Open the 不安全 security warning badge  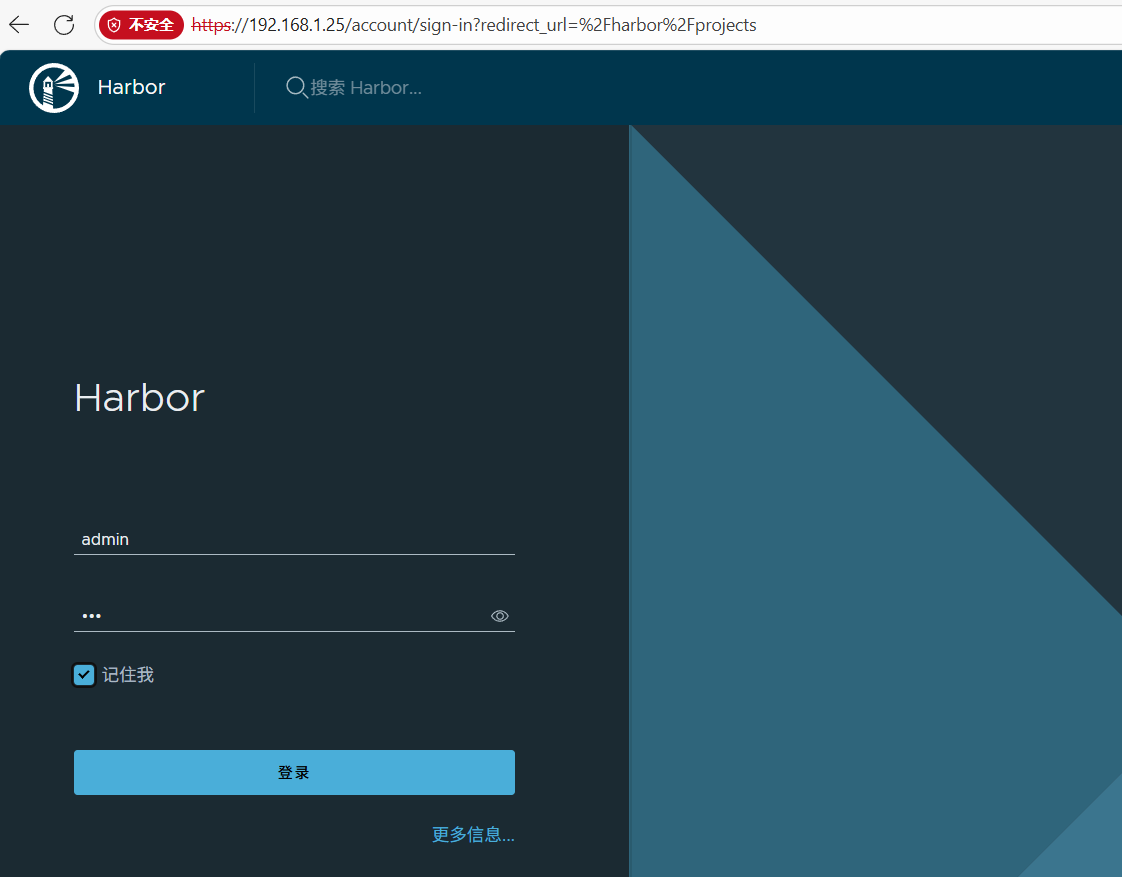141,25
